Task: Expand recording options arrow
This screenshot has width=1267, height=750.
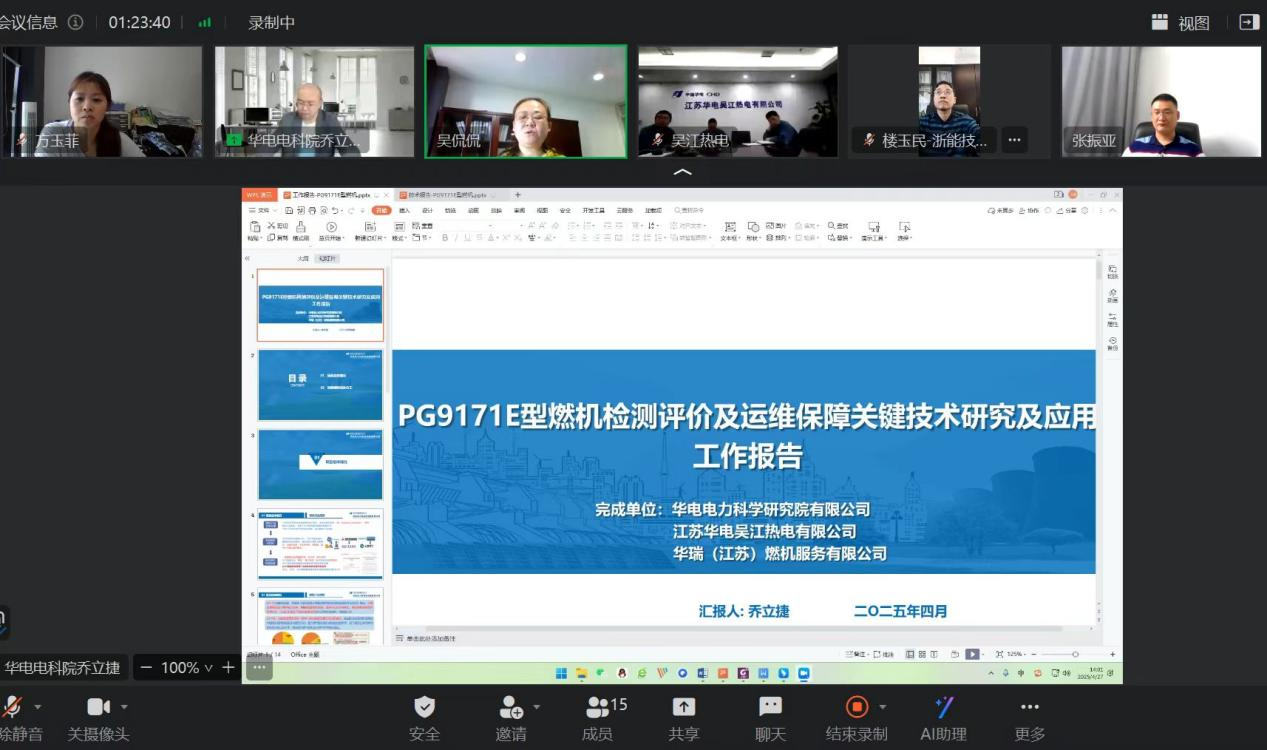Action: click(x=882, y=707)
